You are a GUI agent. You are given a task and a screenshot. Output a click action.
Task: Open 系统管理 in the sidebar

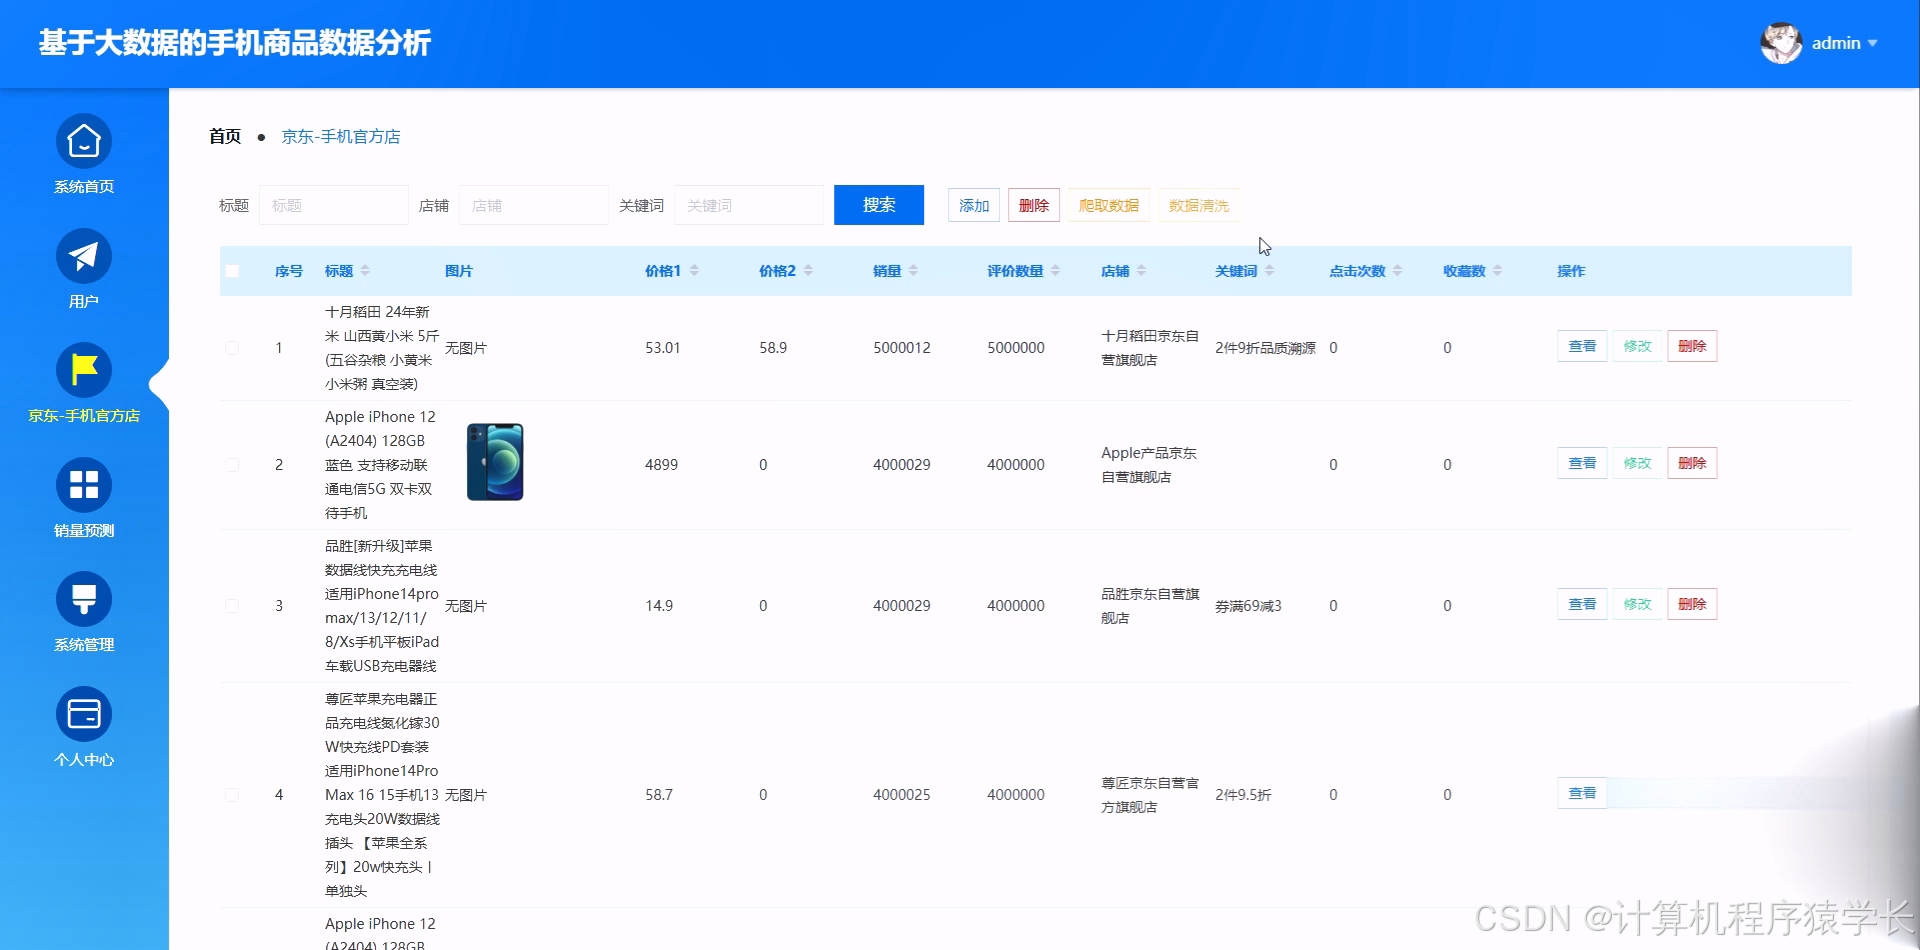pyautogui.click(x=83, y=612)
